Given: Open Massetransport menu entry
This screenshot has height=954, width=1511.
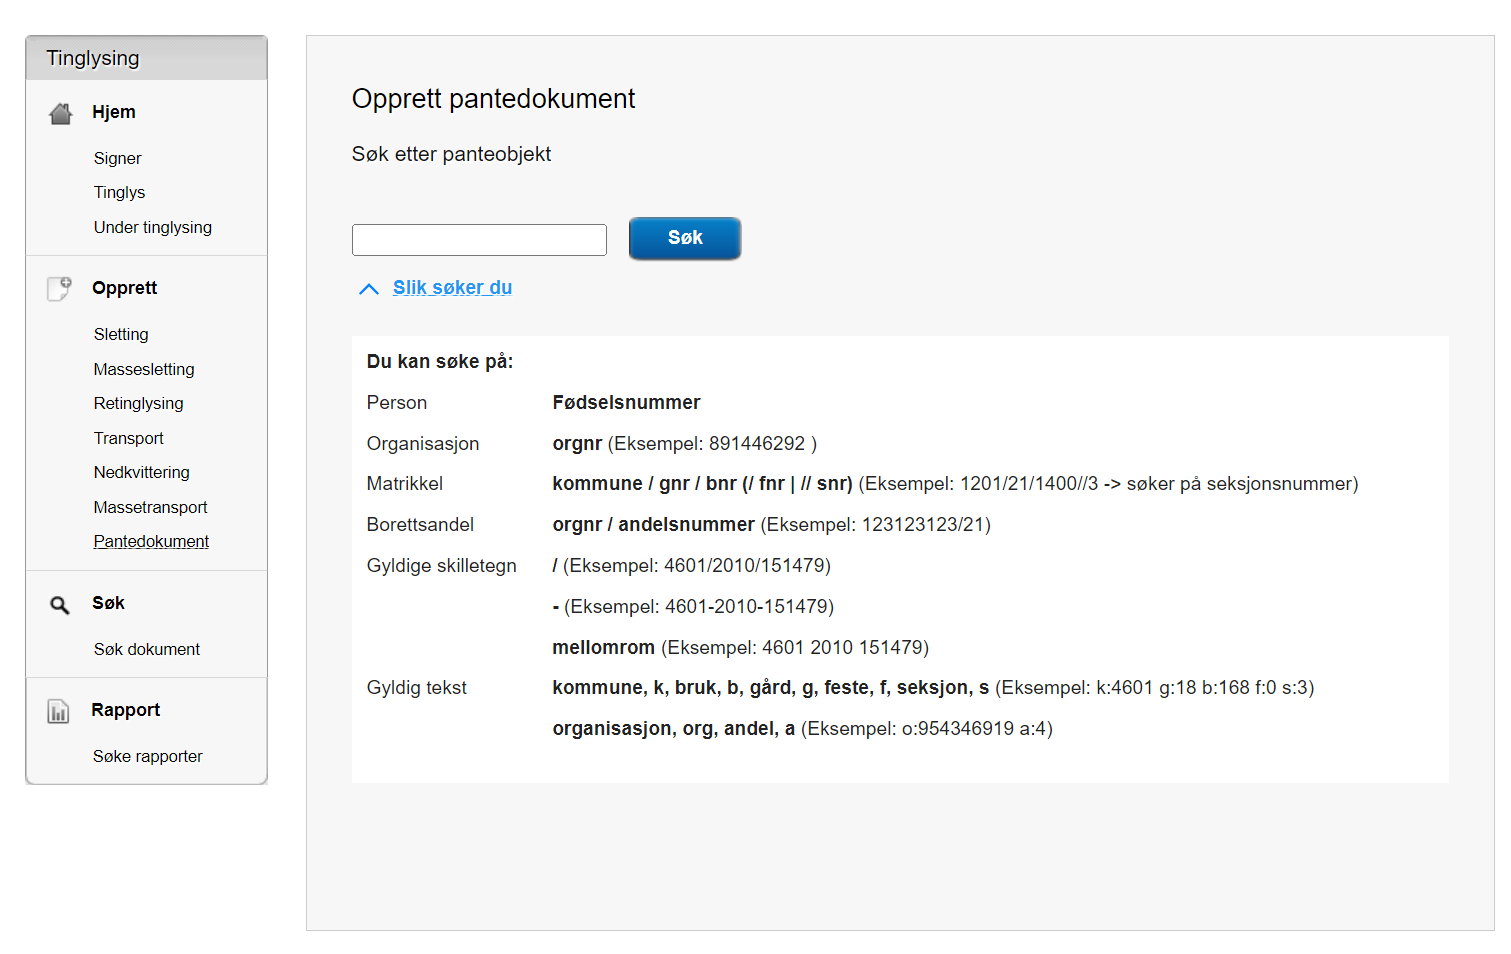Looking at the screenshot, I should tap(151, 507).
